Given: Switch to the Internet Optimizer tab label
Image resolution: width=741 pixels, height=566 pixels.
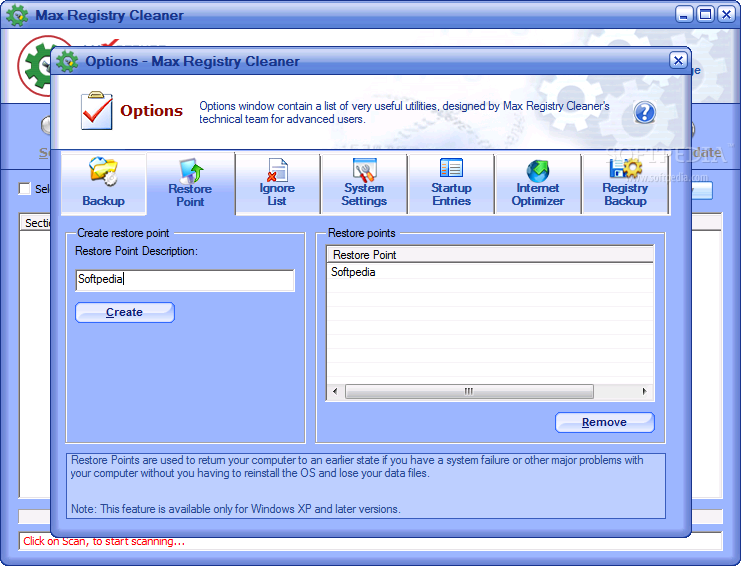Looking at the screenshot, I should [x=538, y=194].
